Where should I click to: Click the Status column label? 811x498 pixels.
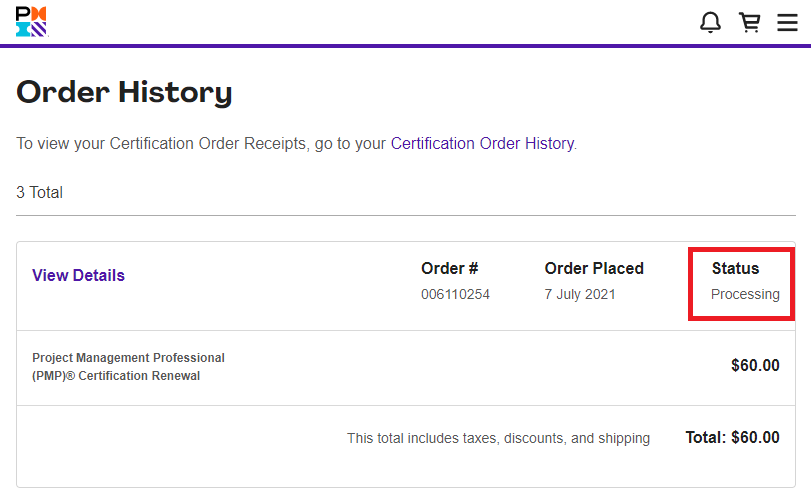[735, 268]
